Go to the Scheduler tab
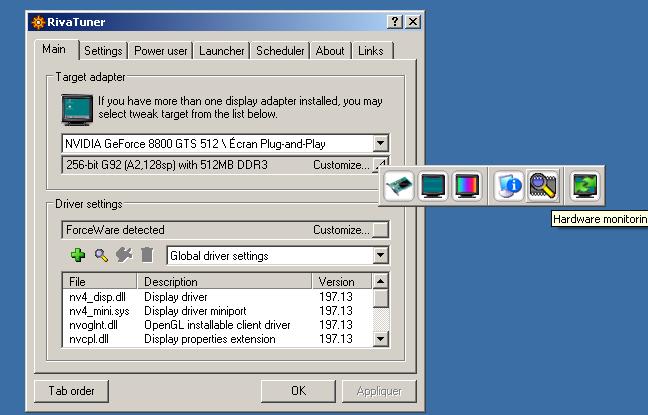Image resolution: width=648 pixels, height=415 pixels. (280, 51)
